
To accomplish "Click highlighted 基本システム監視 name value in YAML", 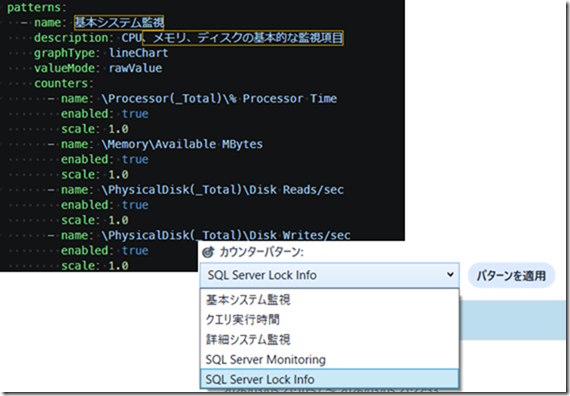I will (x=119, y=23).
